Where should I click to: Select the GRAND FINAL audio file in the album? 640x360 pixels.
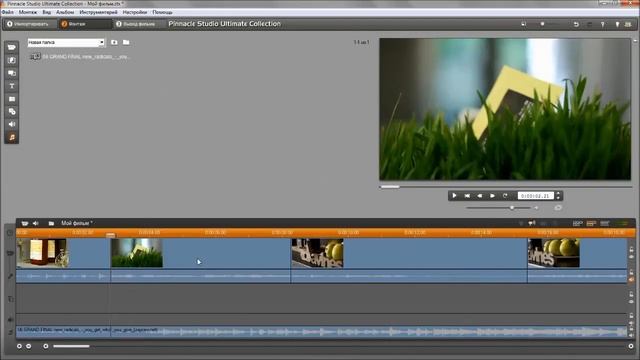pyautogui.click(x=81, y=57)
